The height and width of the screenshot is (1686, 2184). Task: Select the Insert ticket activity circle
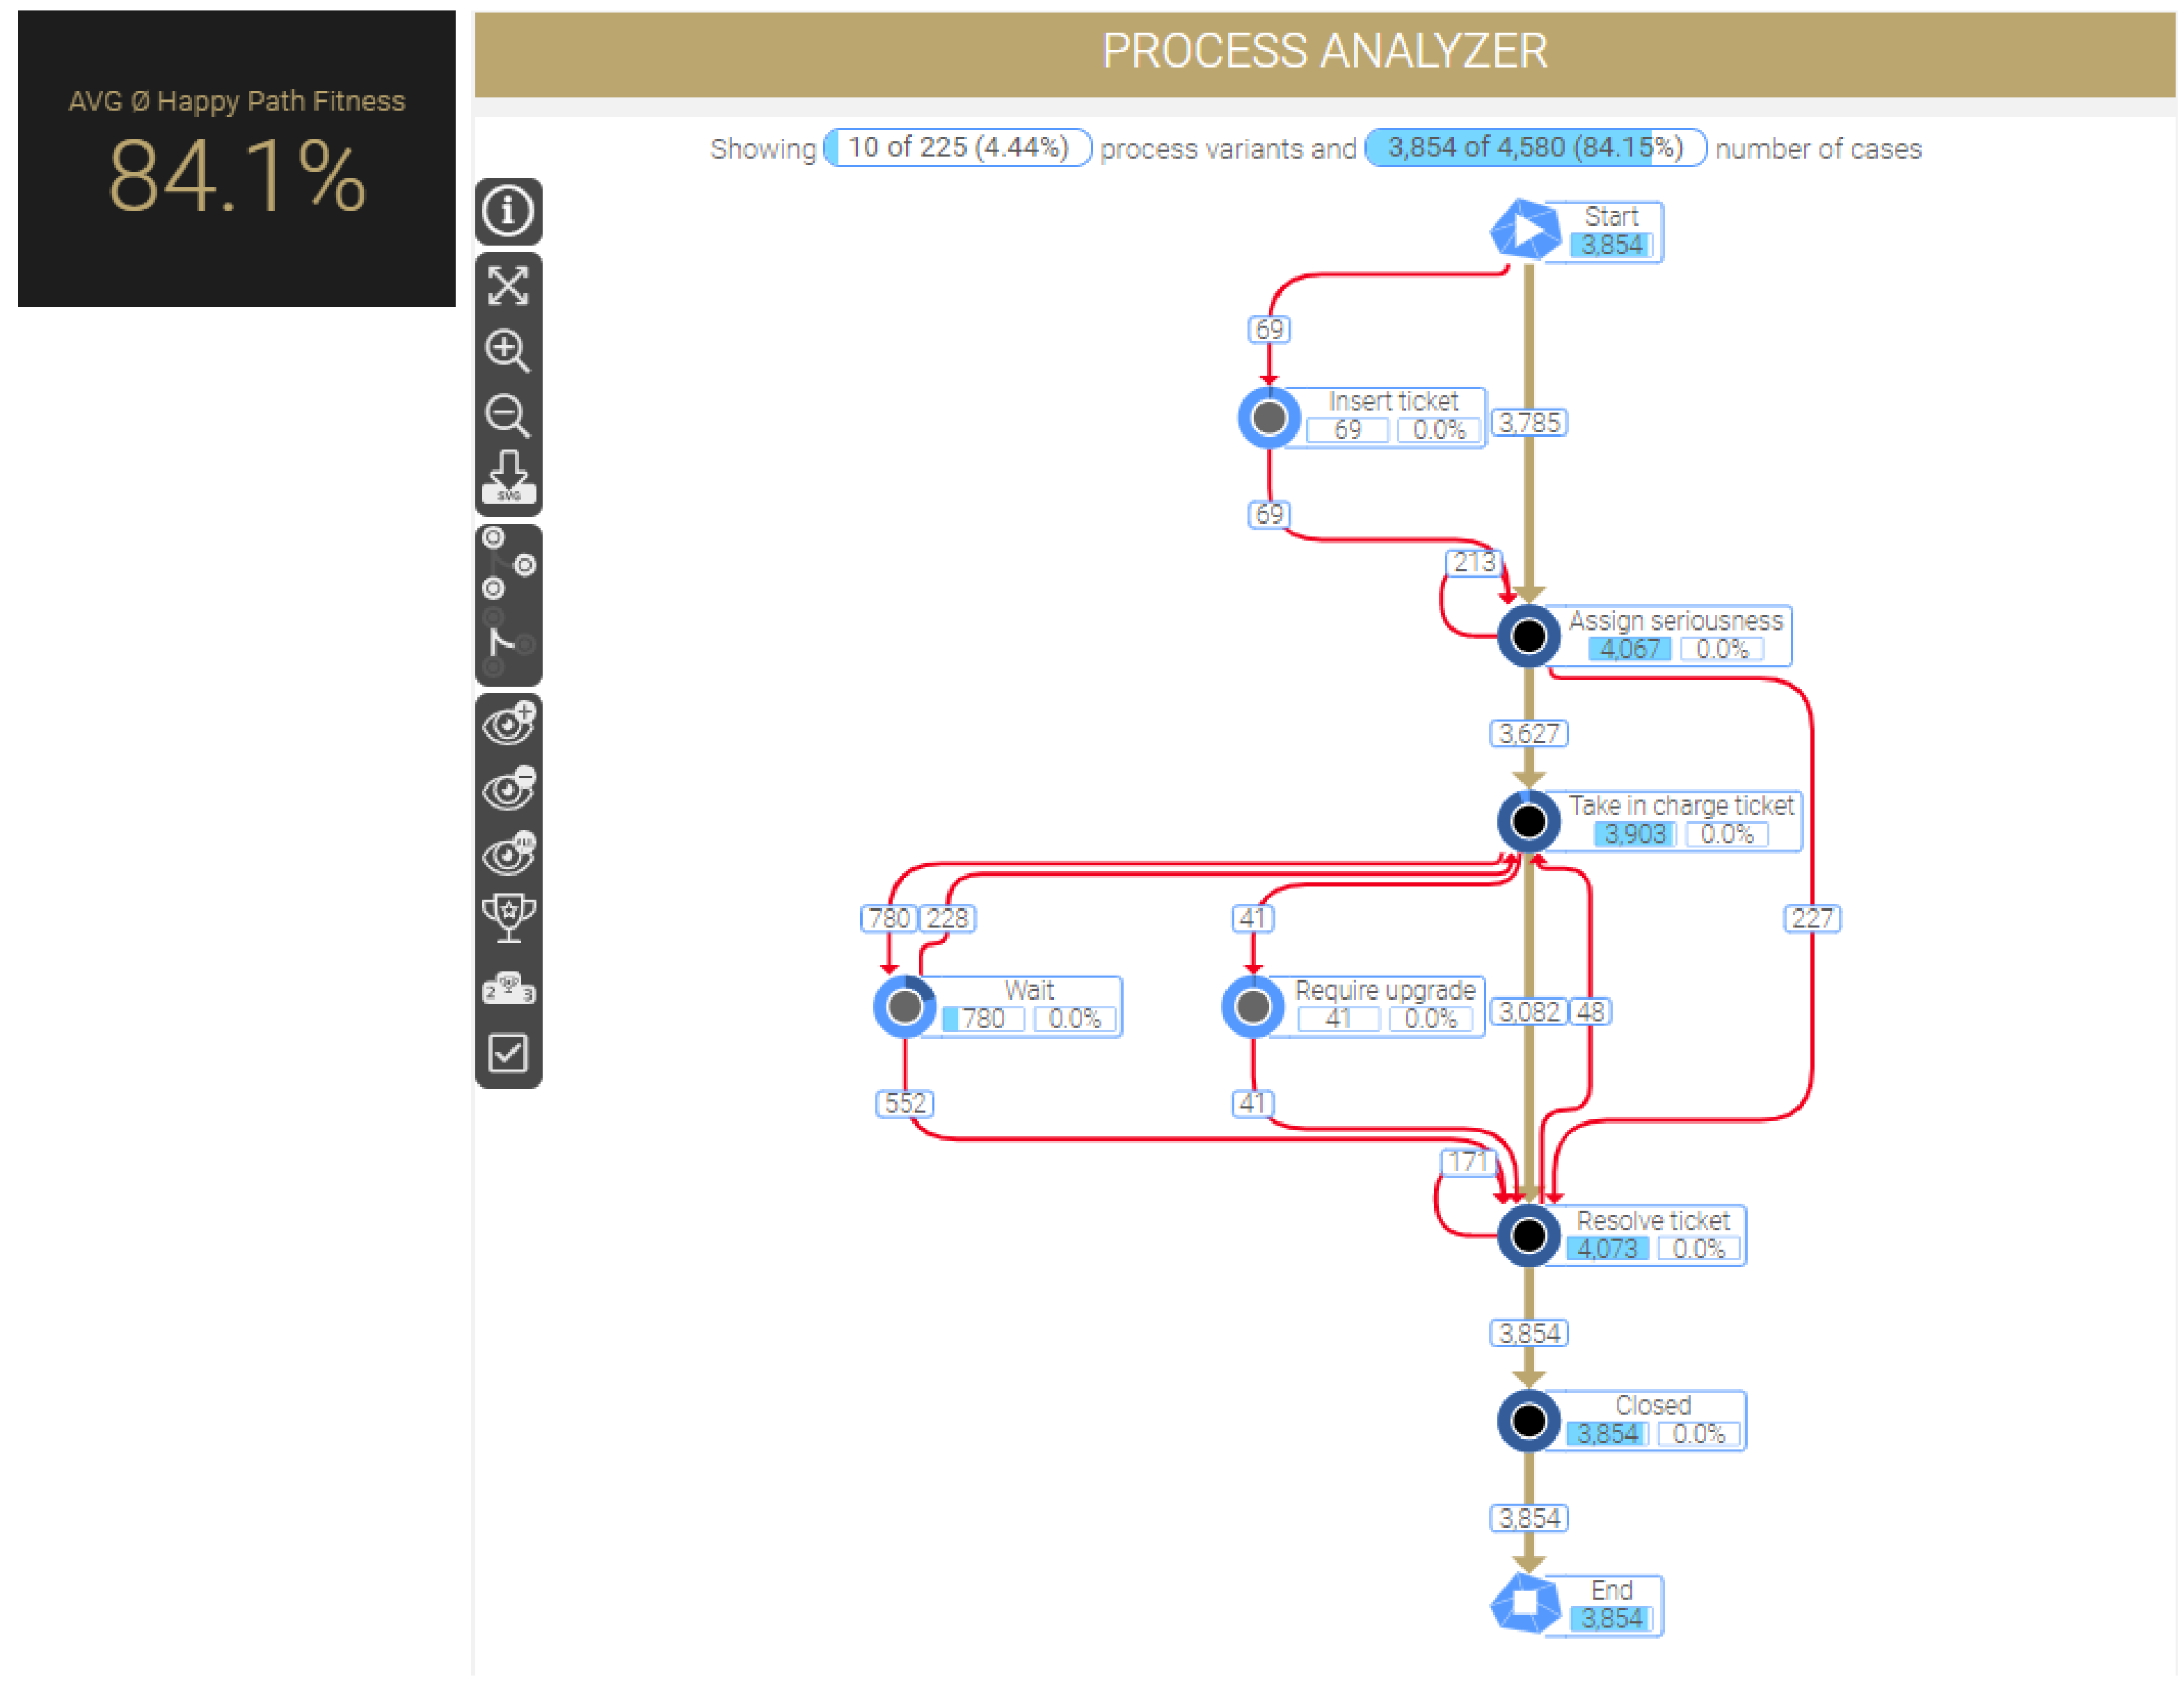(x=1269, y=417)
